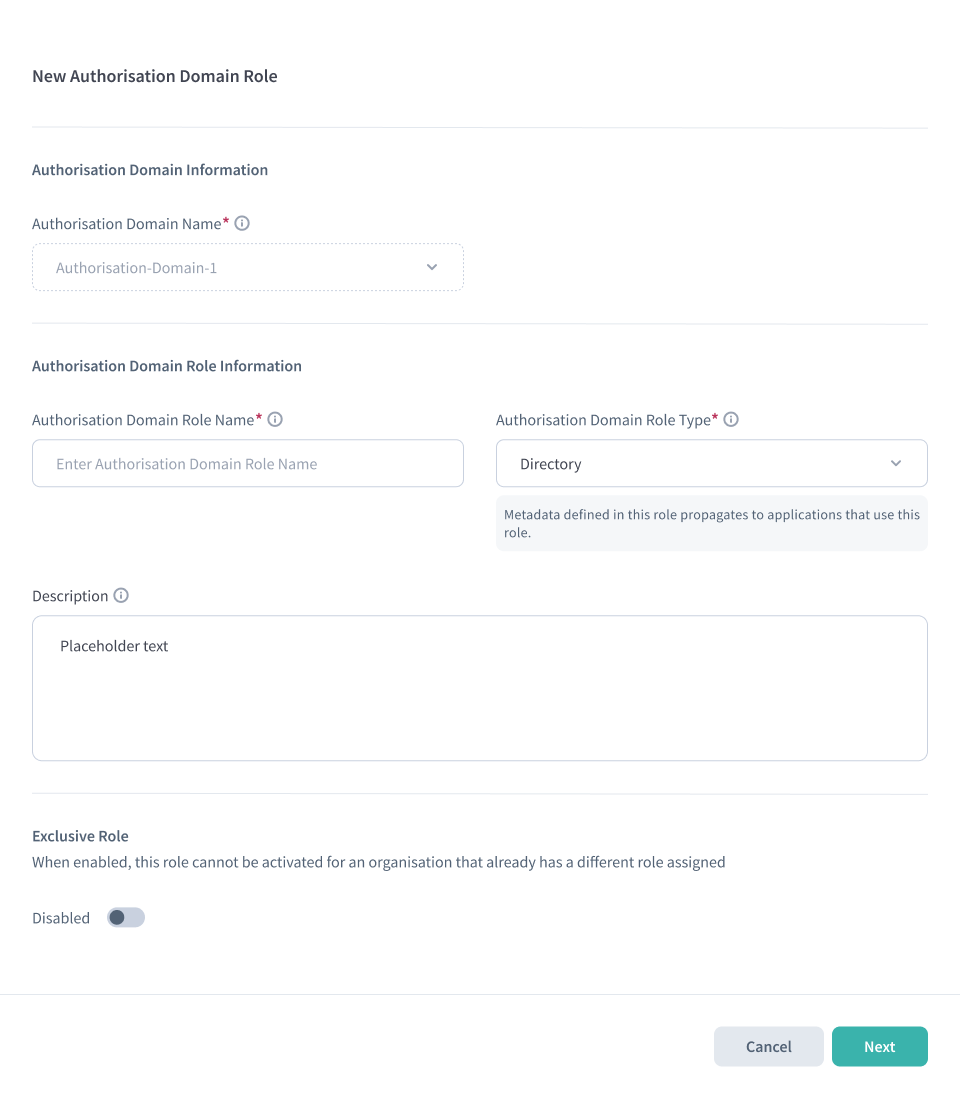Click the Disabled label beside the switch

pos(61,918)
